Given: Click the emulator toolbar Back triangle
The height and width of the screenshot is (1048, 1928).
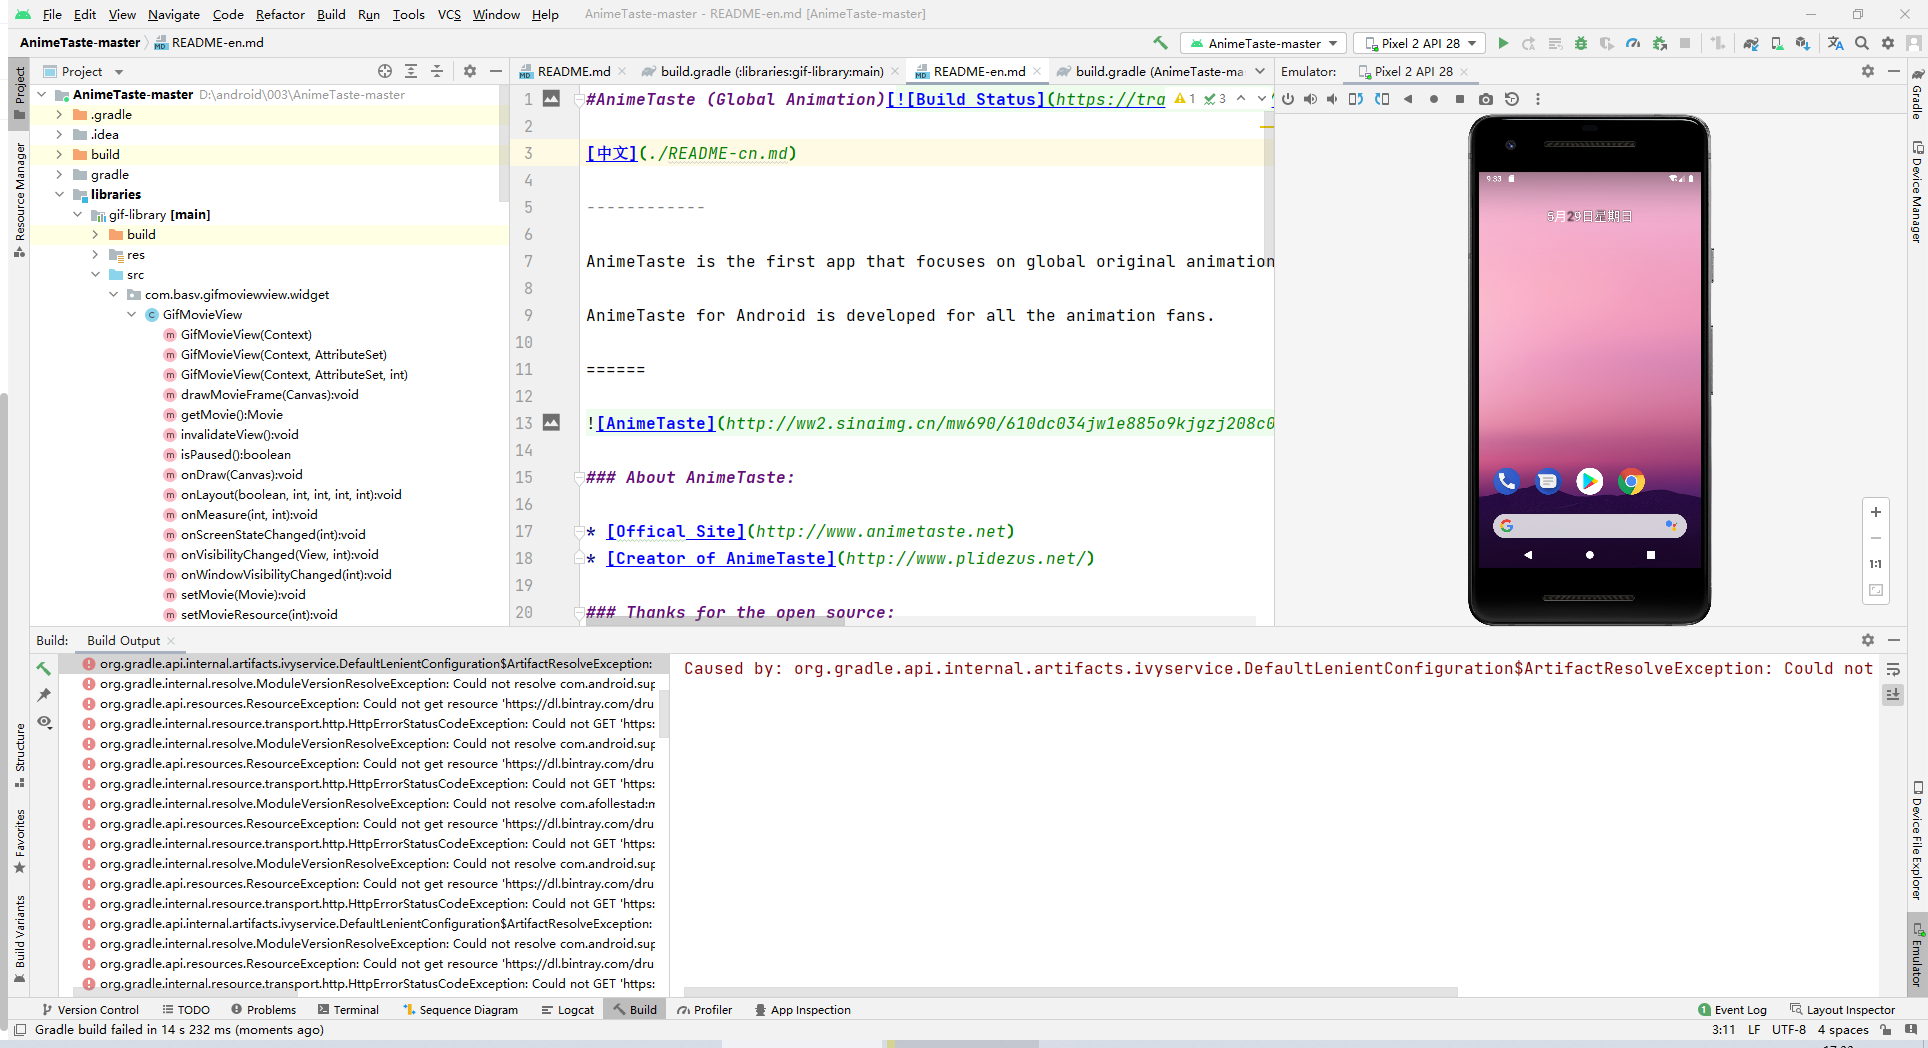Looking at the screenshot, I should (1408, 99).
